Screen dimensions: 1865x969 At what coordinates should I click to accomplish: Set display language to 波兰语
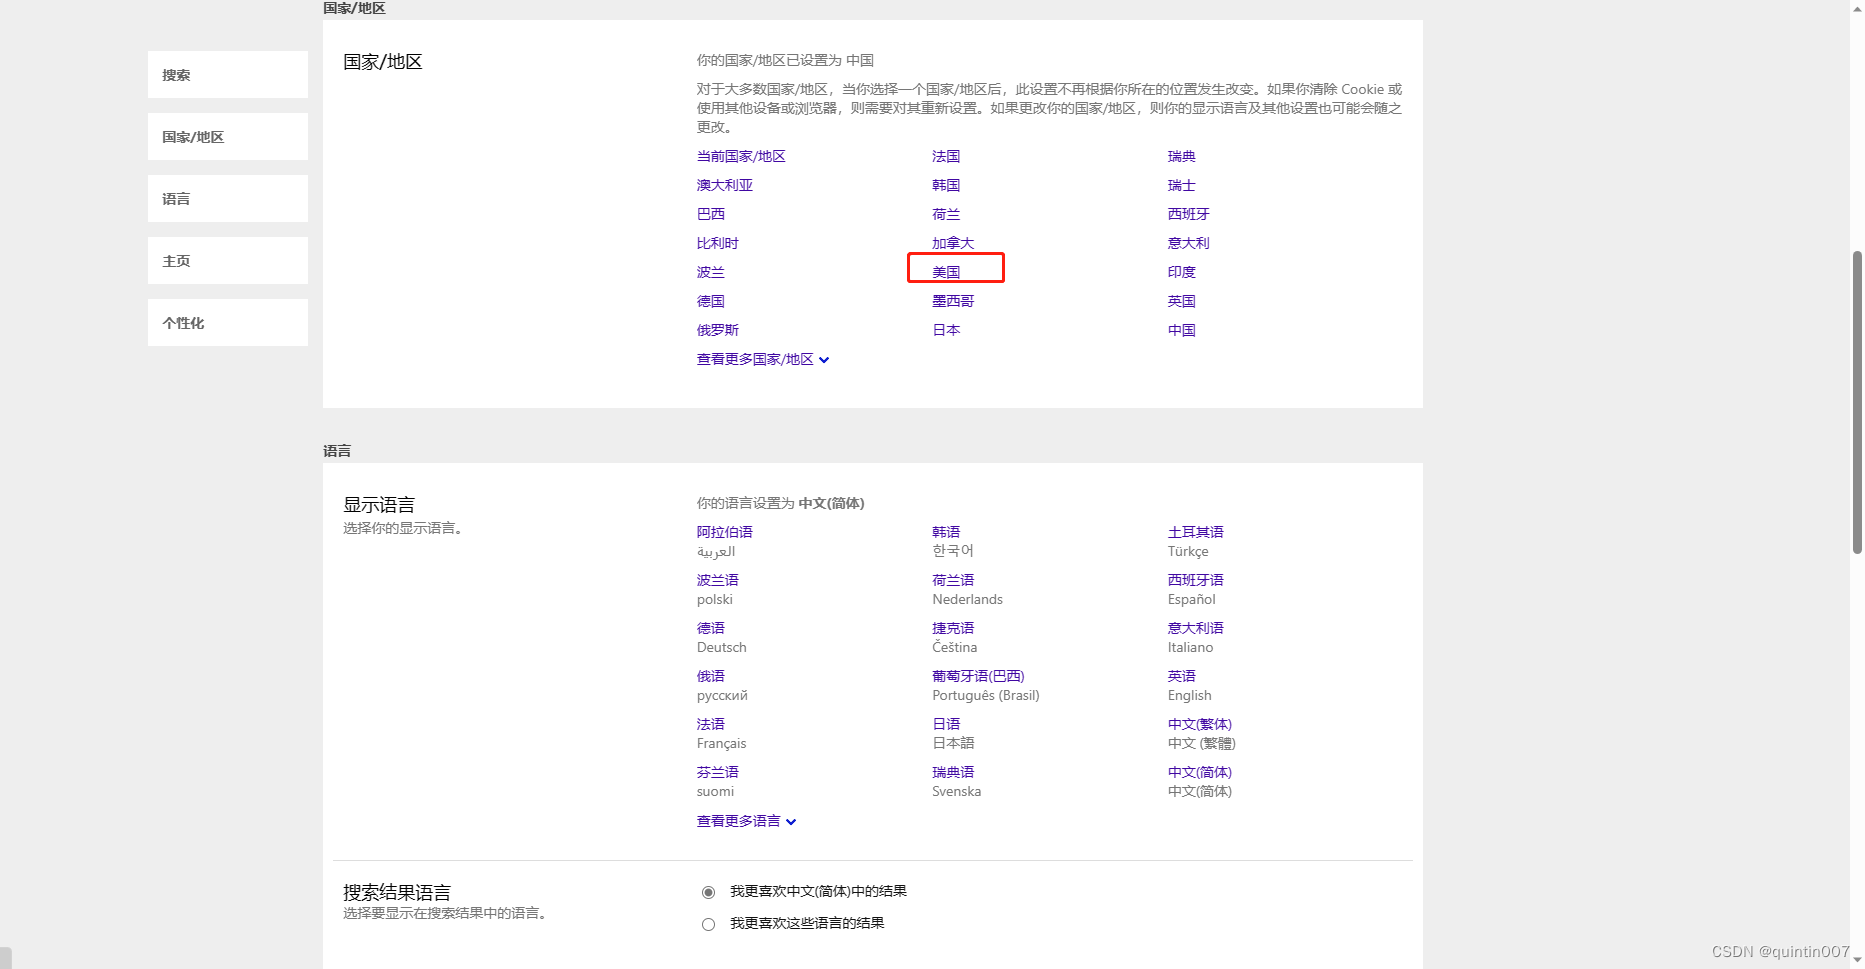pyautogui.click(x=718, y=580)
